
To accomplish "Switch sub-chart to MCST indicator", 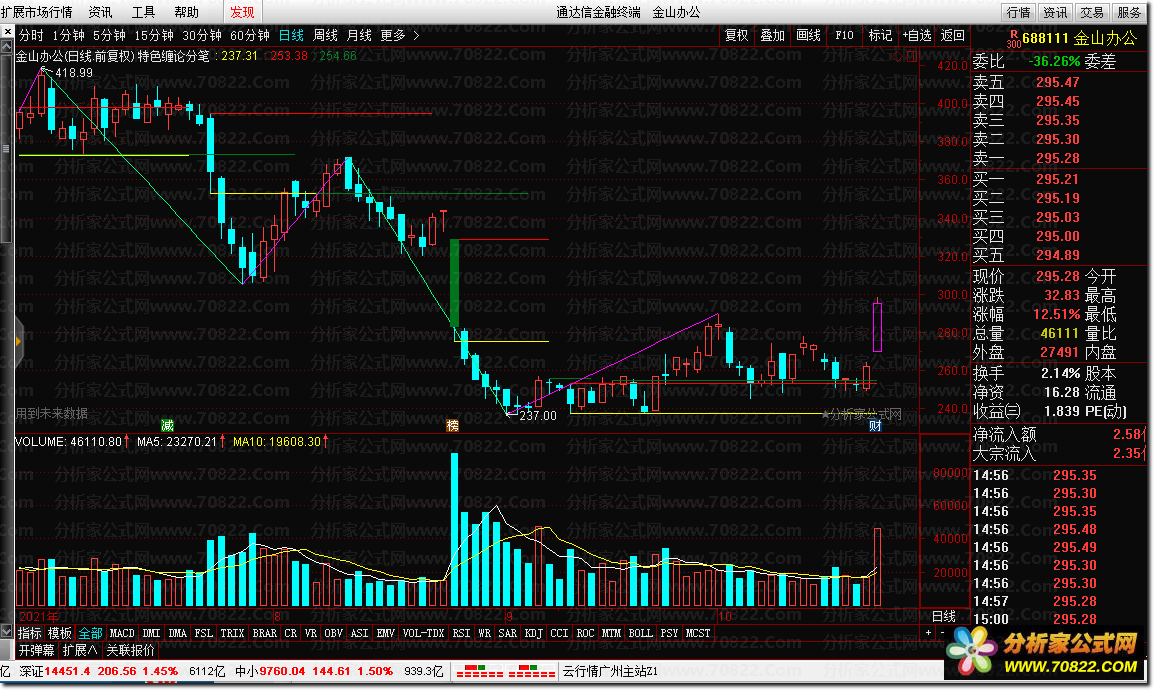I will click(697, 633).
